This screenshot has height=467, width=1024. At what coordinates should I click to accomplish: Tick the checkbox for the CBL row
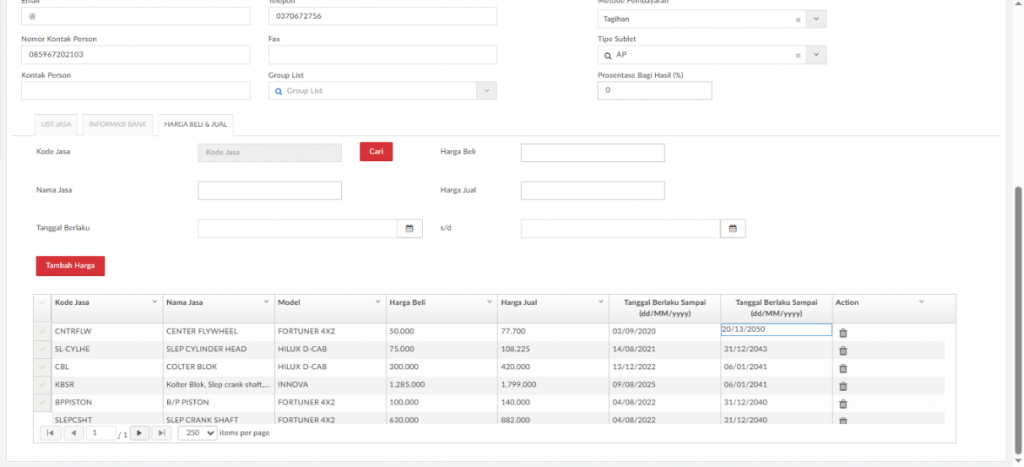tap(42, 366)
